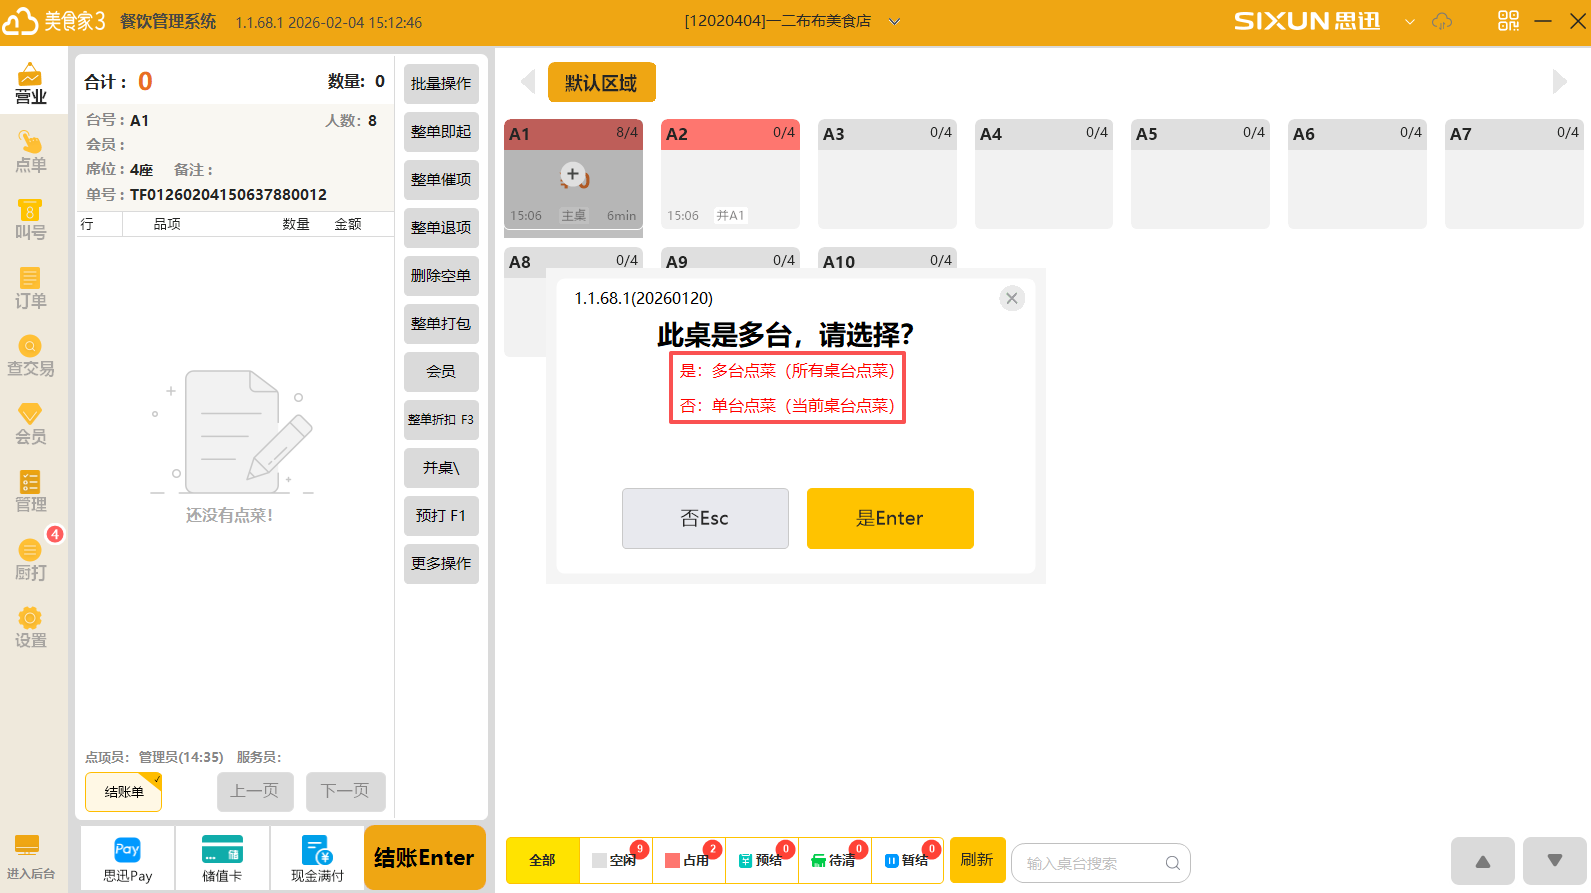Screen dimensions: 1591x893
Task: Click the QR code icon in title bar
Action: click(1508, 21)
